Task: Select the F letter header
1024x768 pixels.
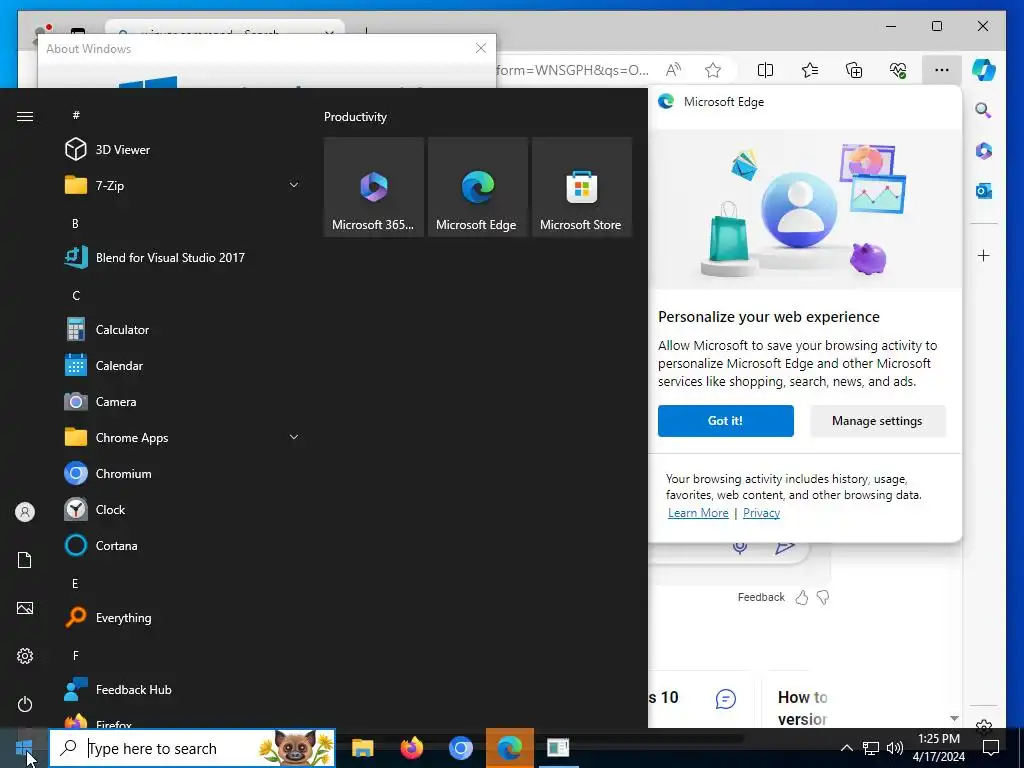Action: click(75, 655)
